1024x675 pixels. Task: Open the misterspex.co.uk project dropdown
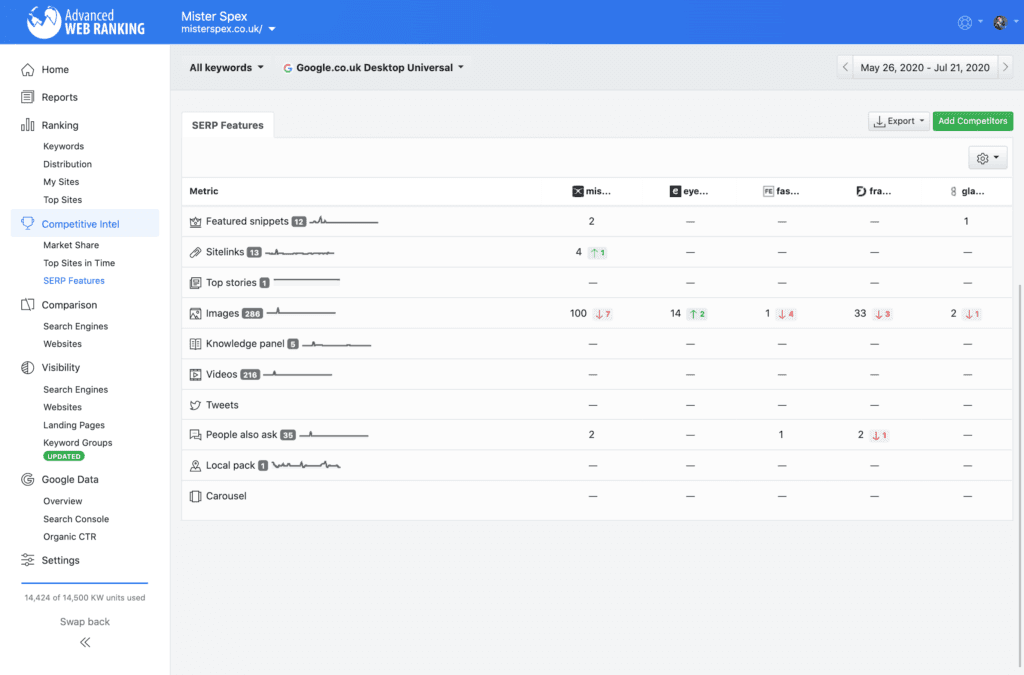pos(228,29)
